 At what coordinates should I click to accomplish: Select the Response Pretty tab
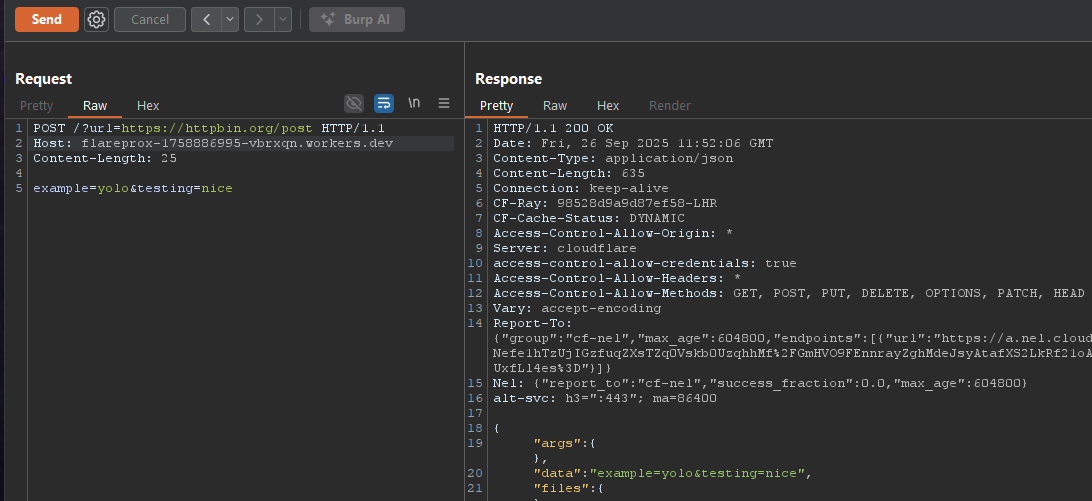[x=496, y=105]
